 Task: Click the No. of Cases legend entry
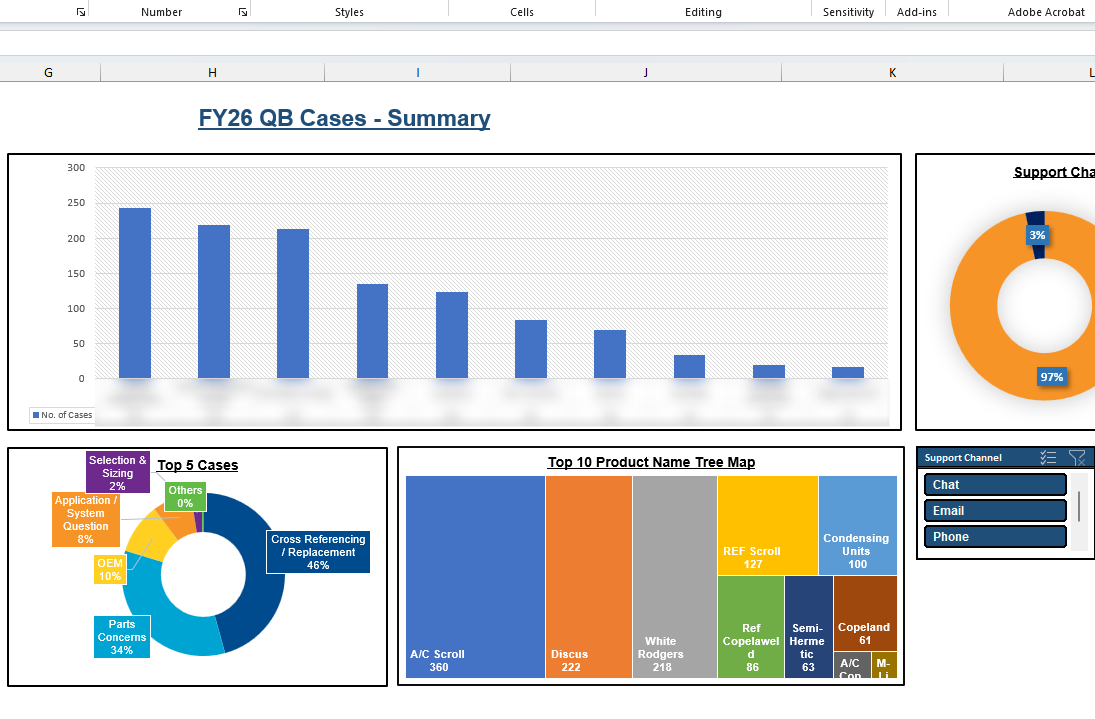click(62, 415)
